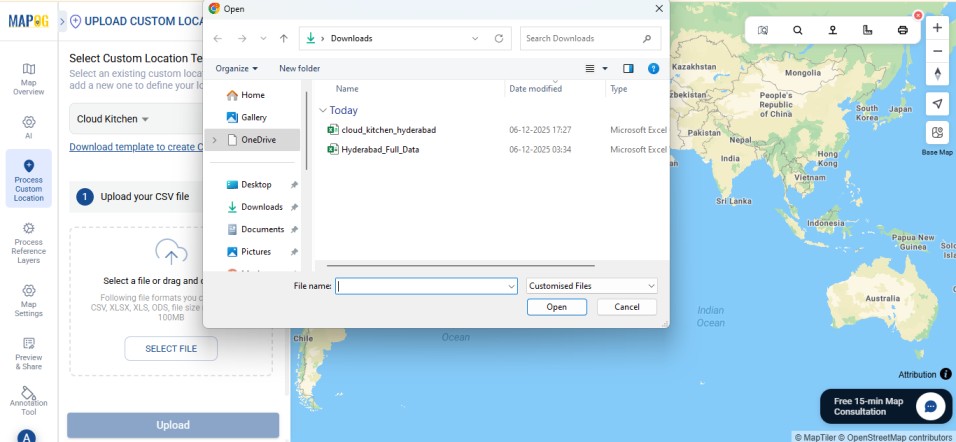
Task: Cancel the Open dialog
Action: [x=627, y=307]
